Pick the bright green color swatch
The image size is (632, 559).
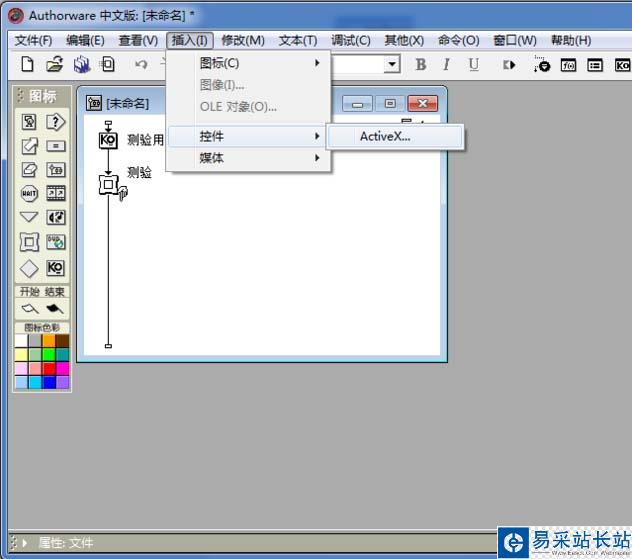tap(49, 355)
